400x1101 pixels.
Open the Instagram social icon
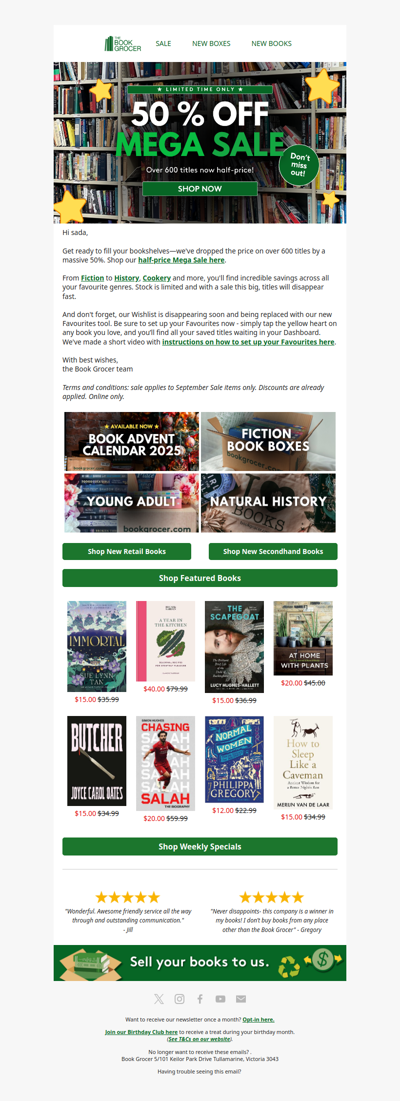[x=180, y=998]
